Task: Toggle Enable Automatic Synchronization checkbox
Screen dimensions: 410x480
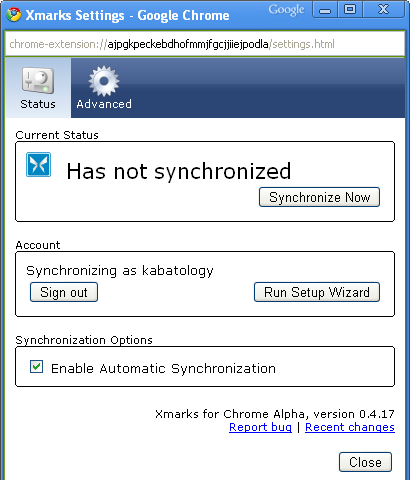Action: click(x=36, y=367)
